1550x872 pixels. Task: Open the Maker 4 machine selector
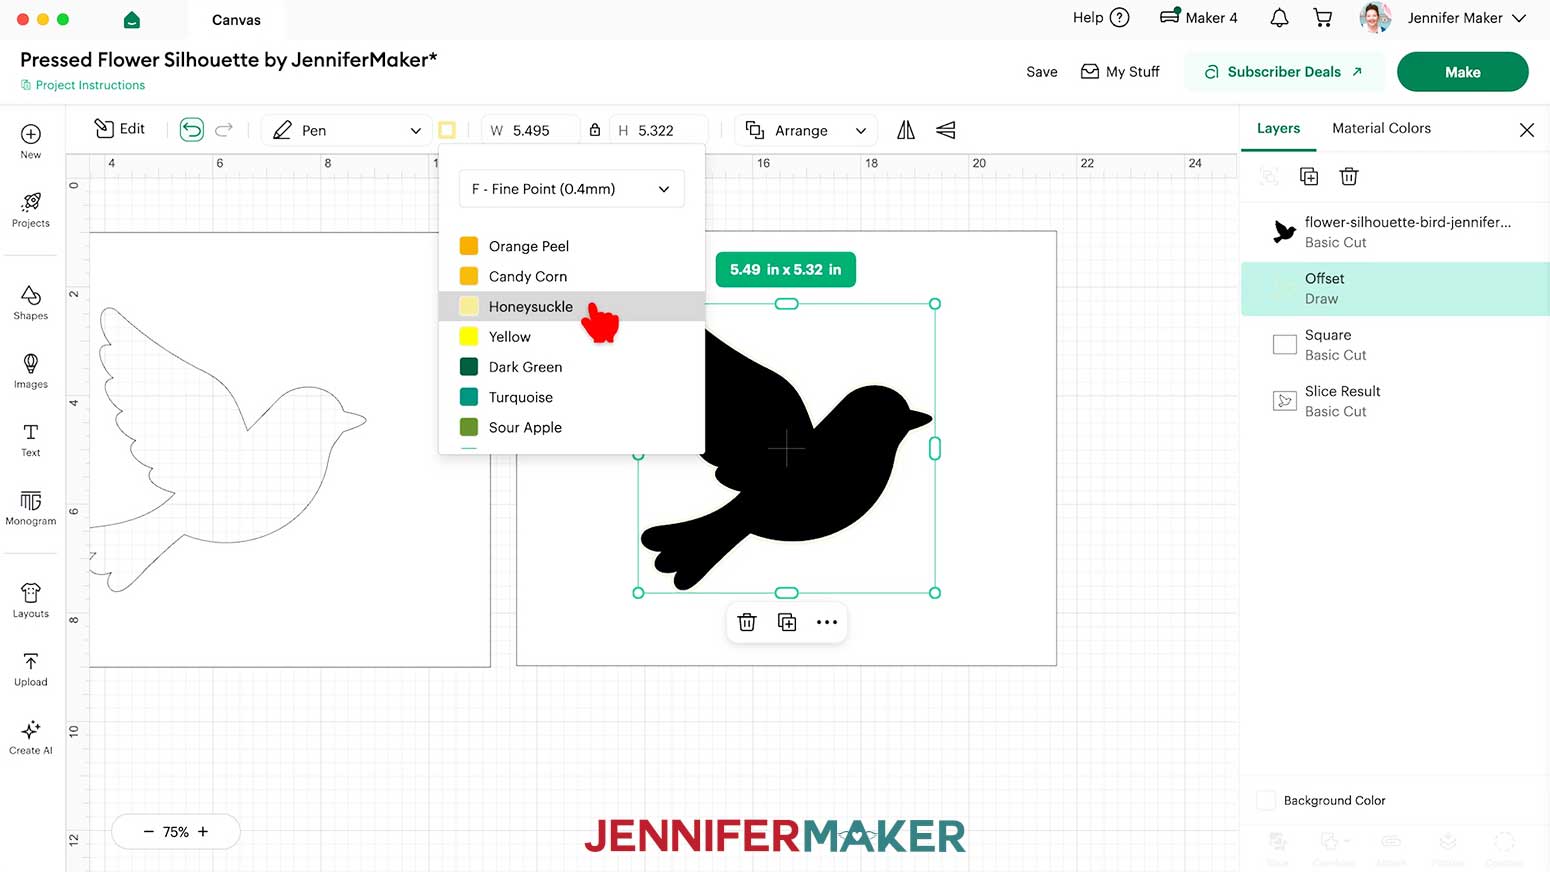tap(1199, 18)
